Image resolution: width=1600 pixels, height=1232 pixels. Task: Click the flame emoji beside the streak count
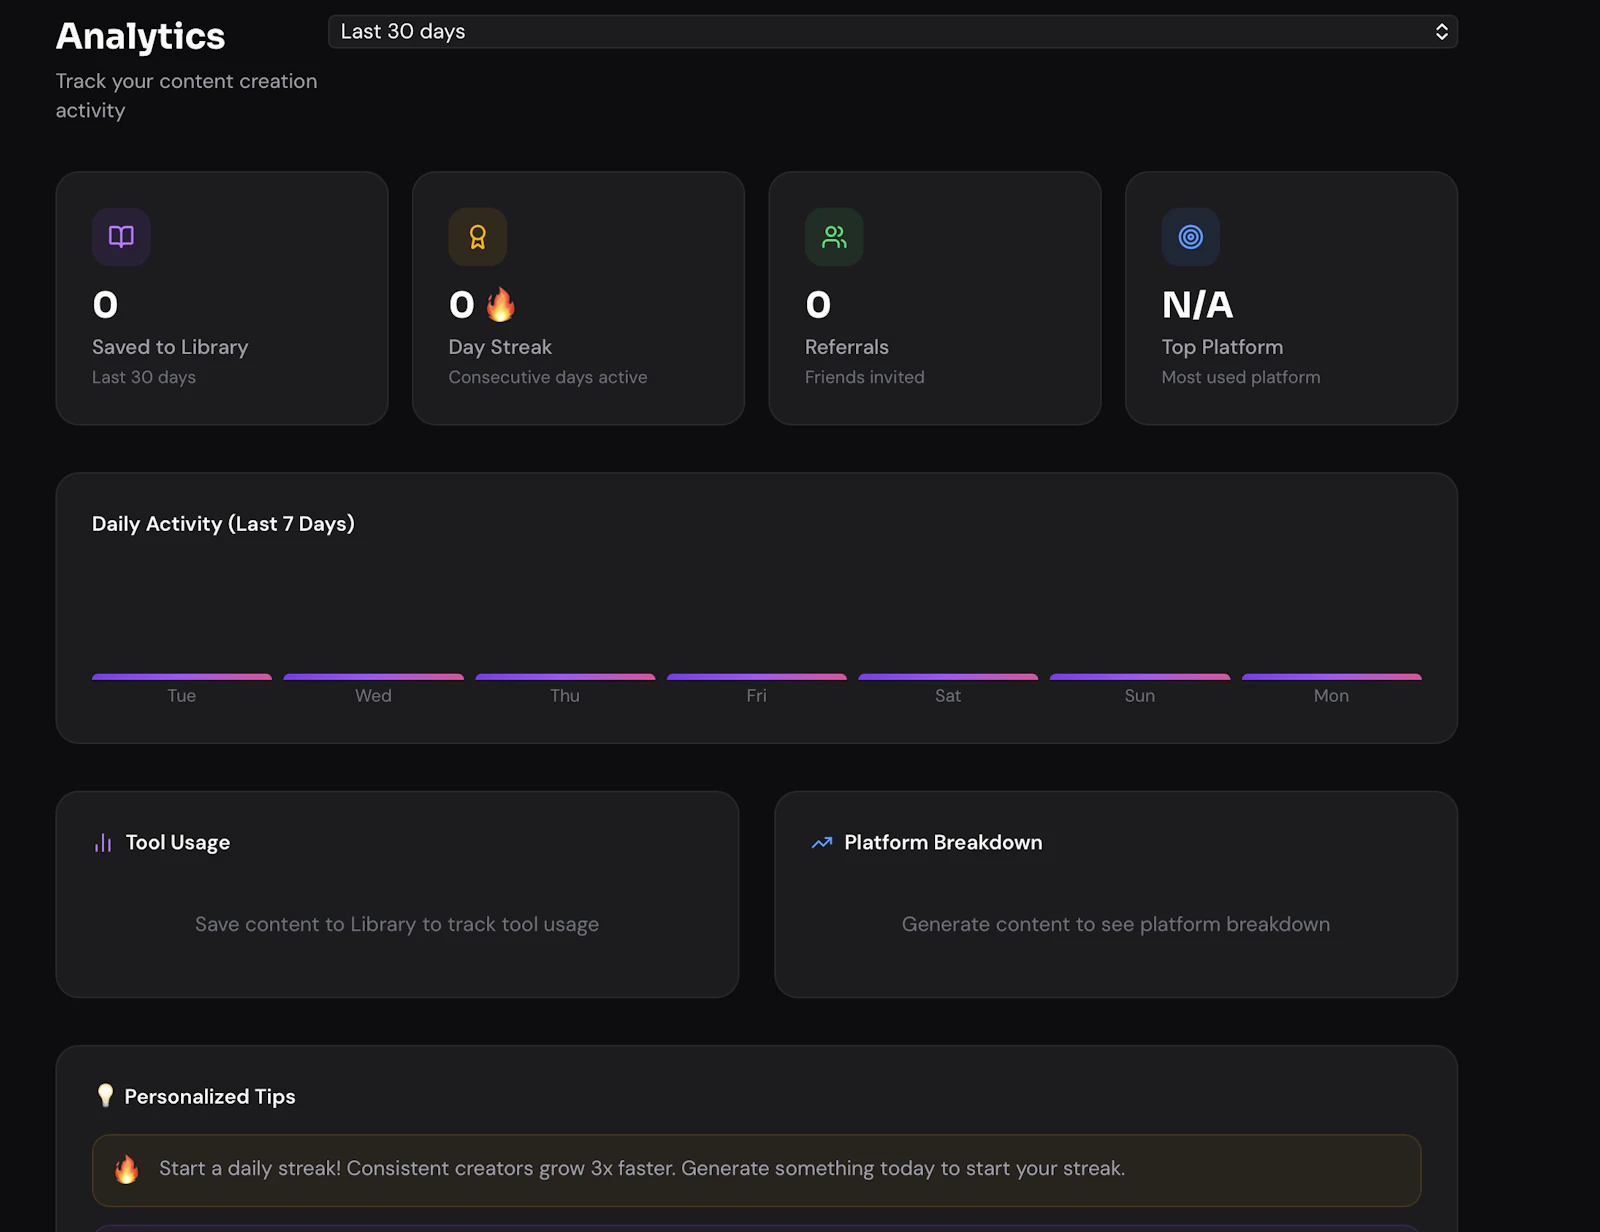coord(500,304)
